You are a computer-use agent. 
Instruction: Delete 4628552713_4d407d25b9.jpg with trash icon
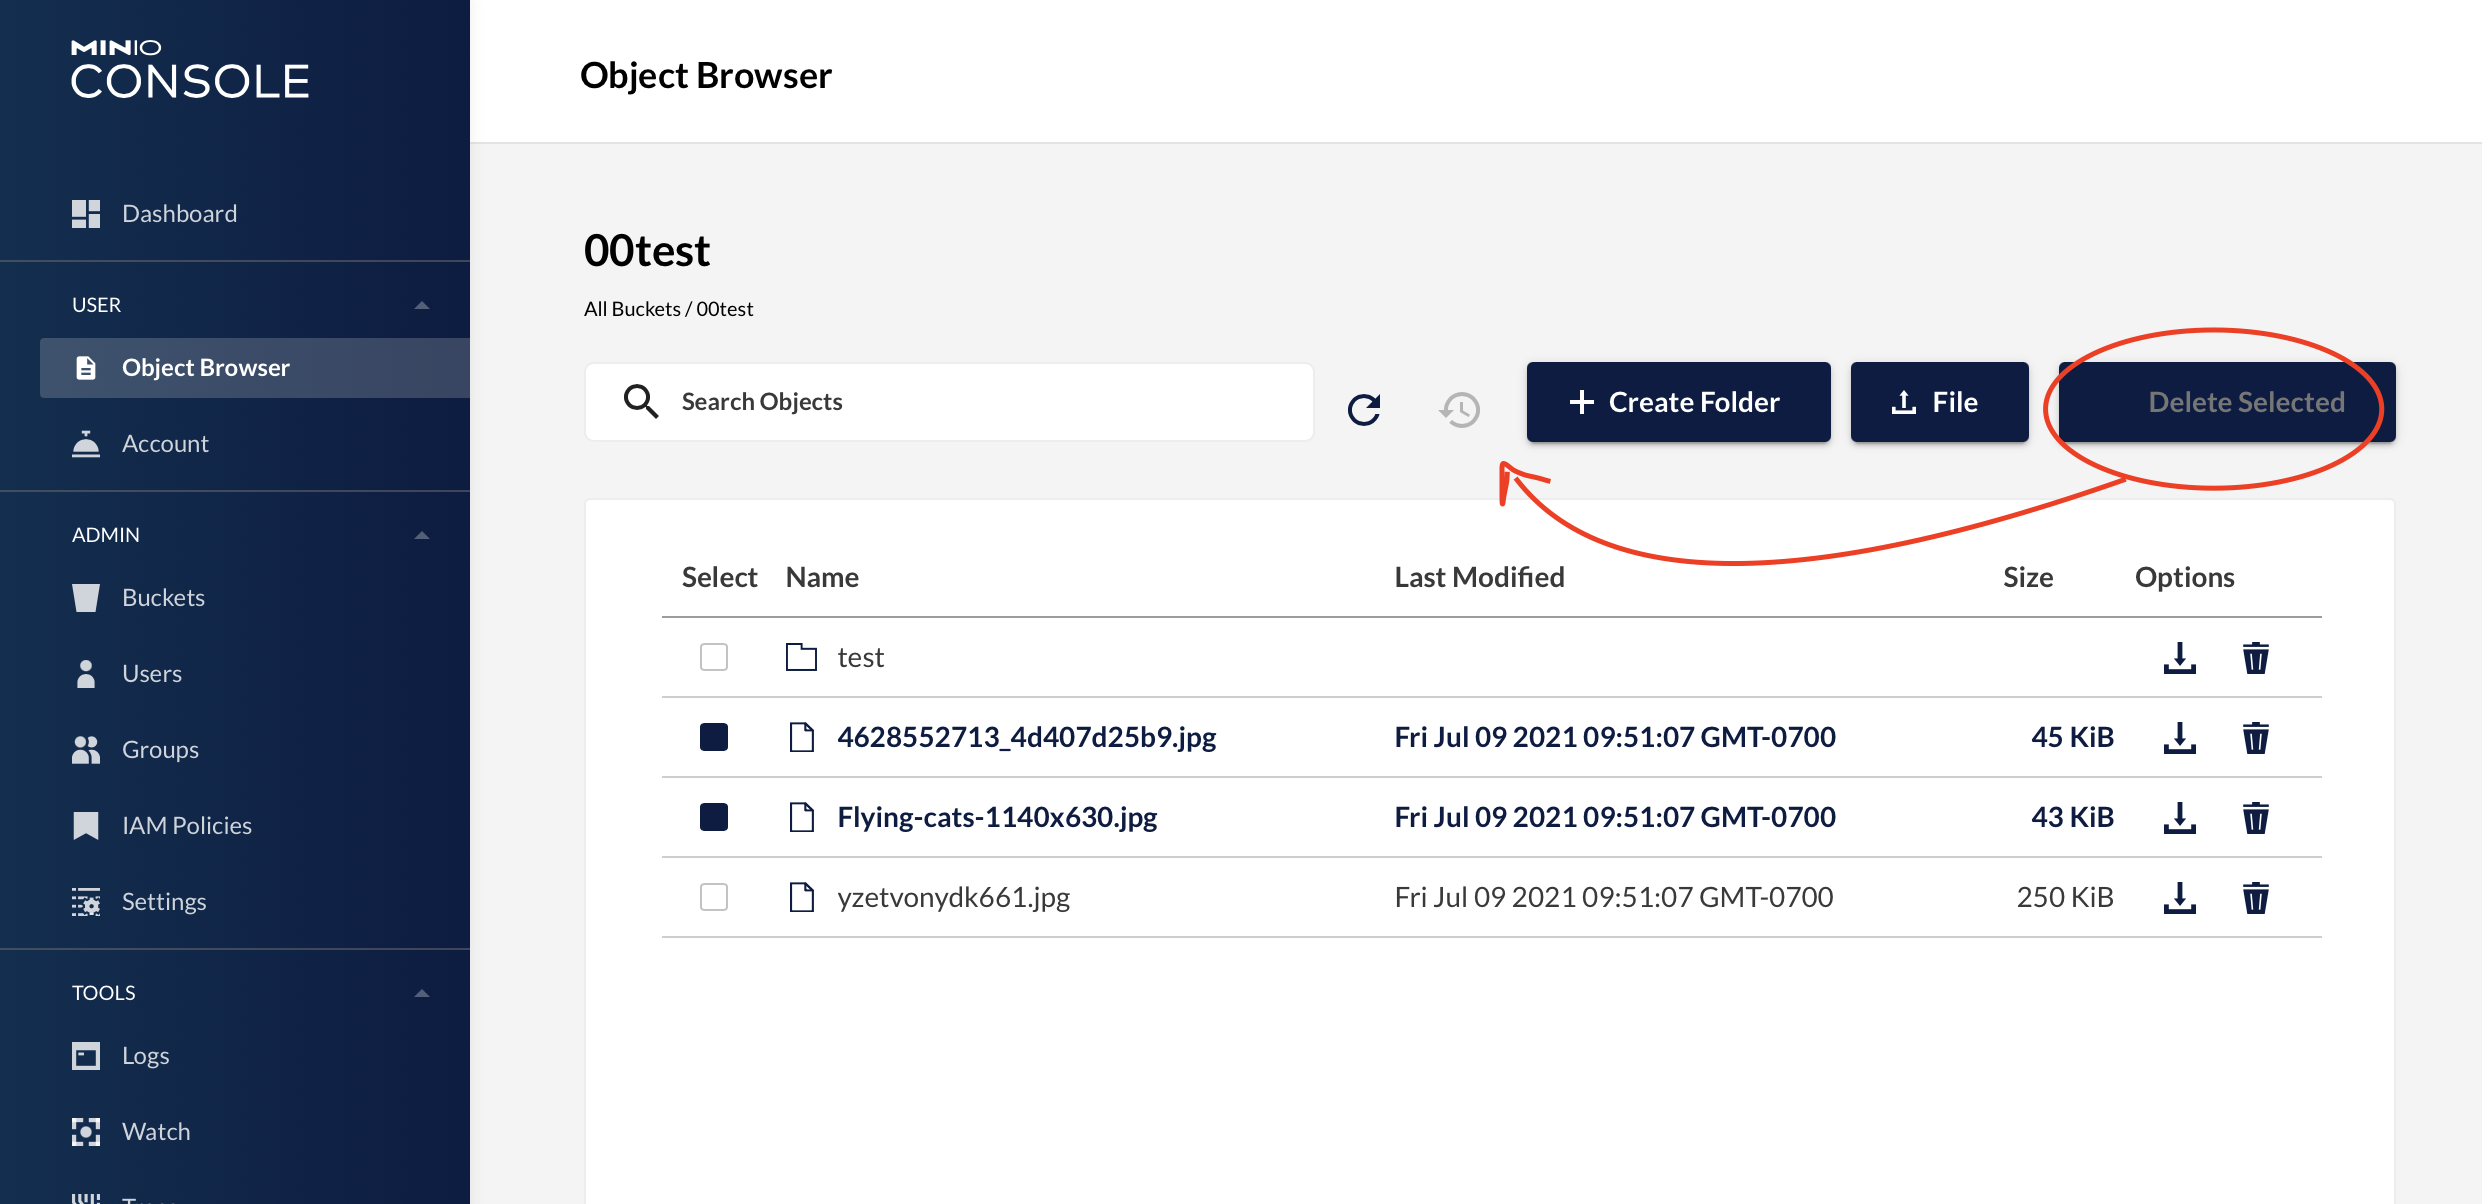tap(2255, 738)
